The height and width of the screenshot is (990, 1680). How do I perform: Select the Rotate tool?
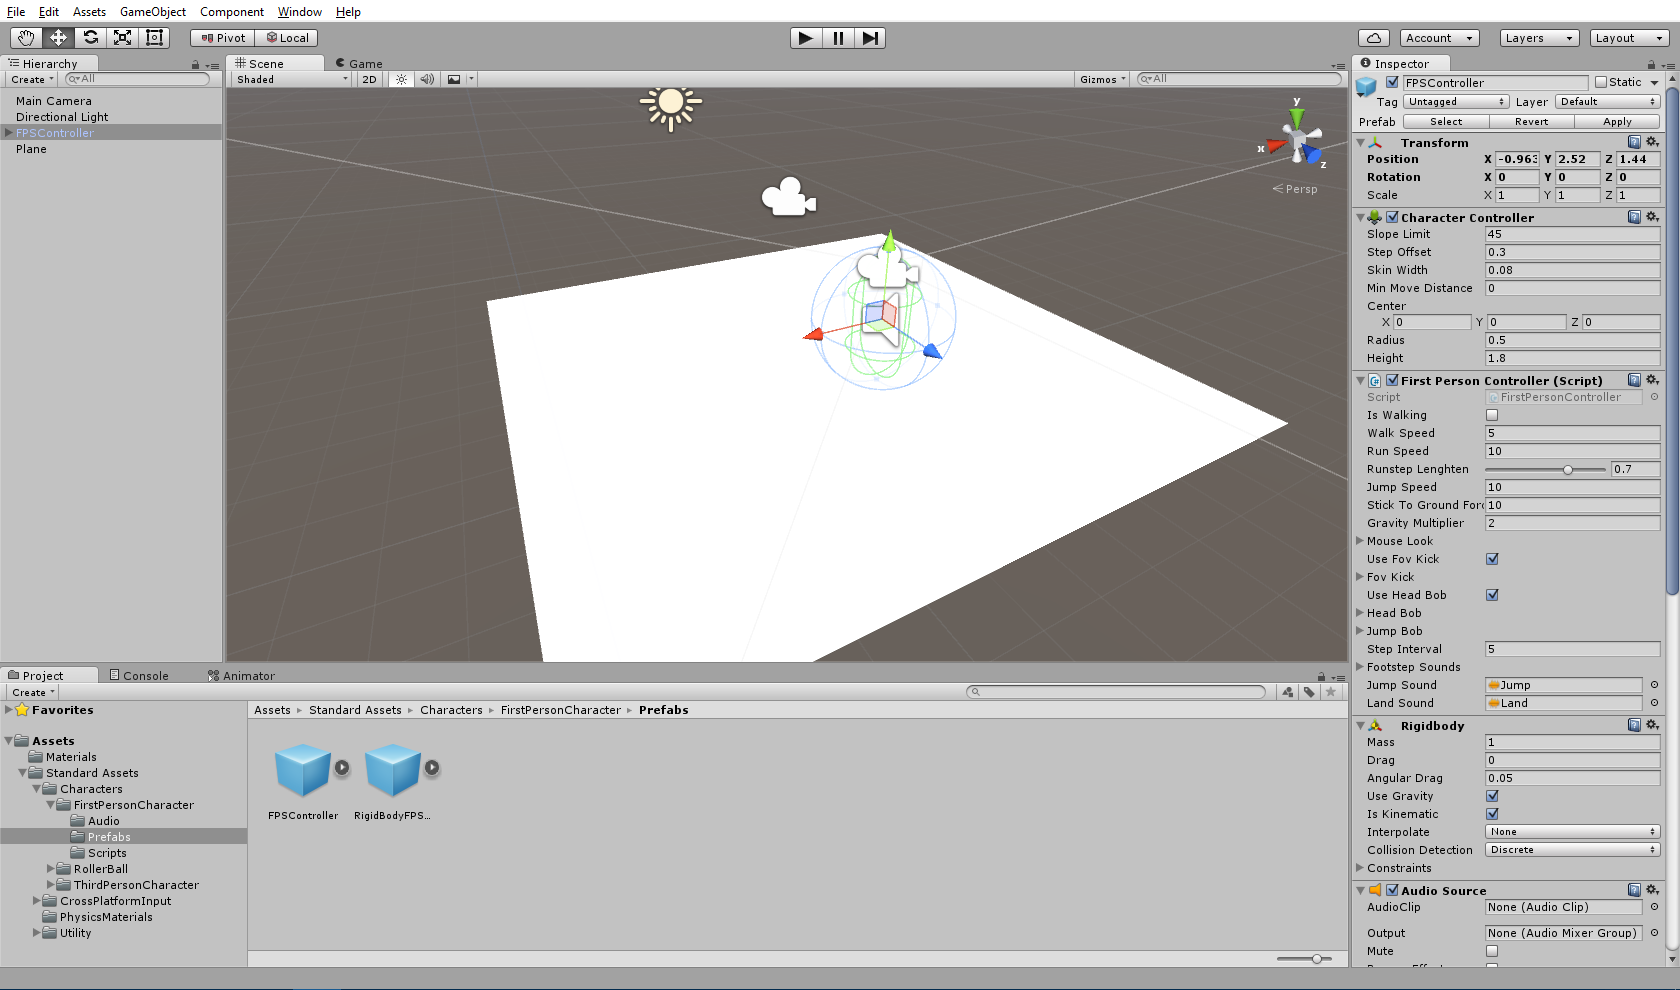[90, 38]
